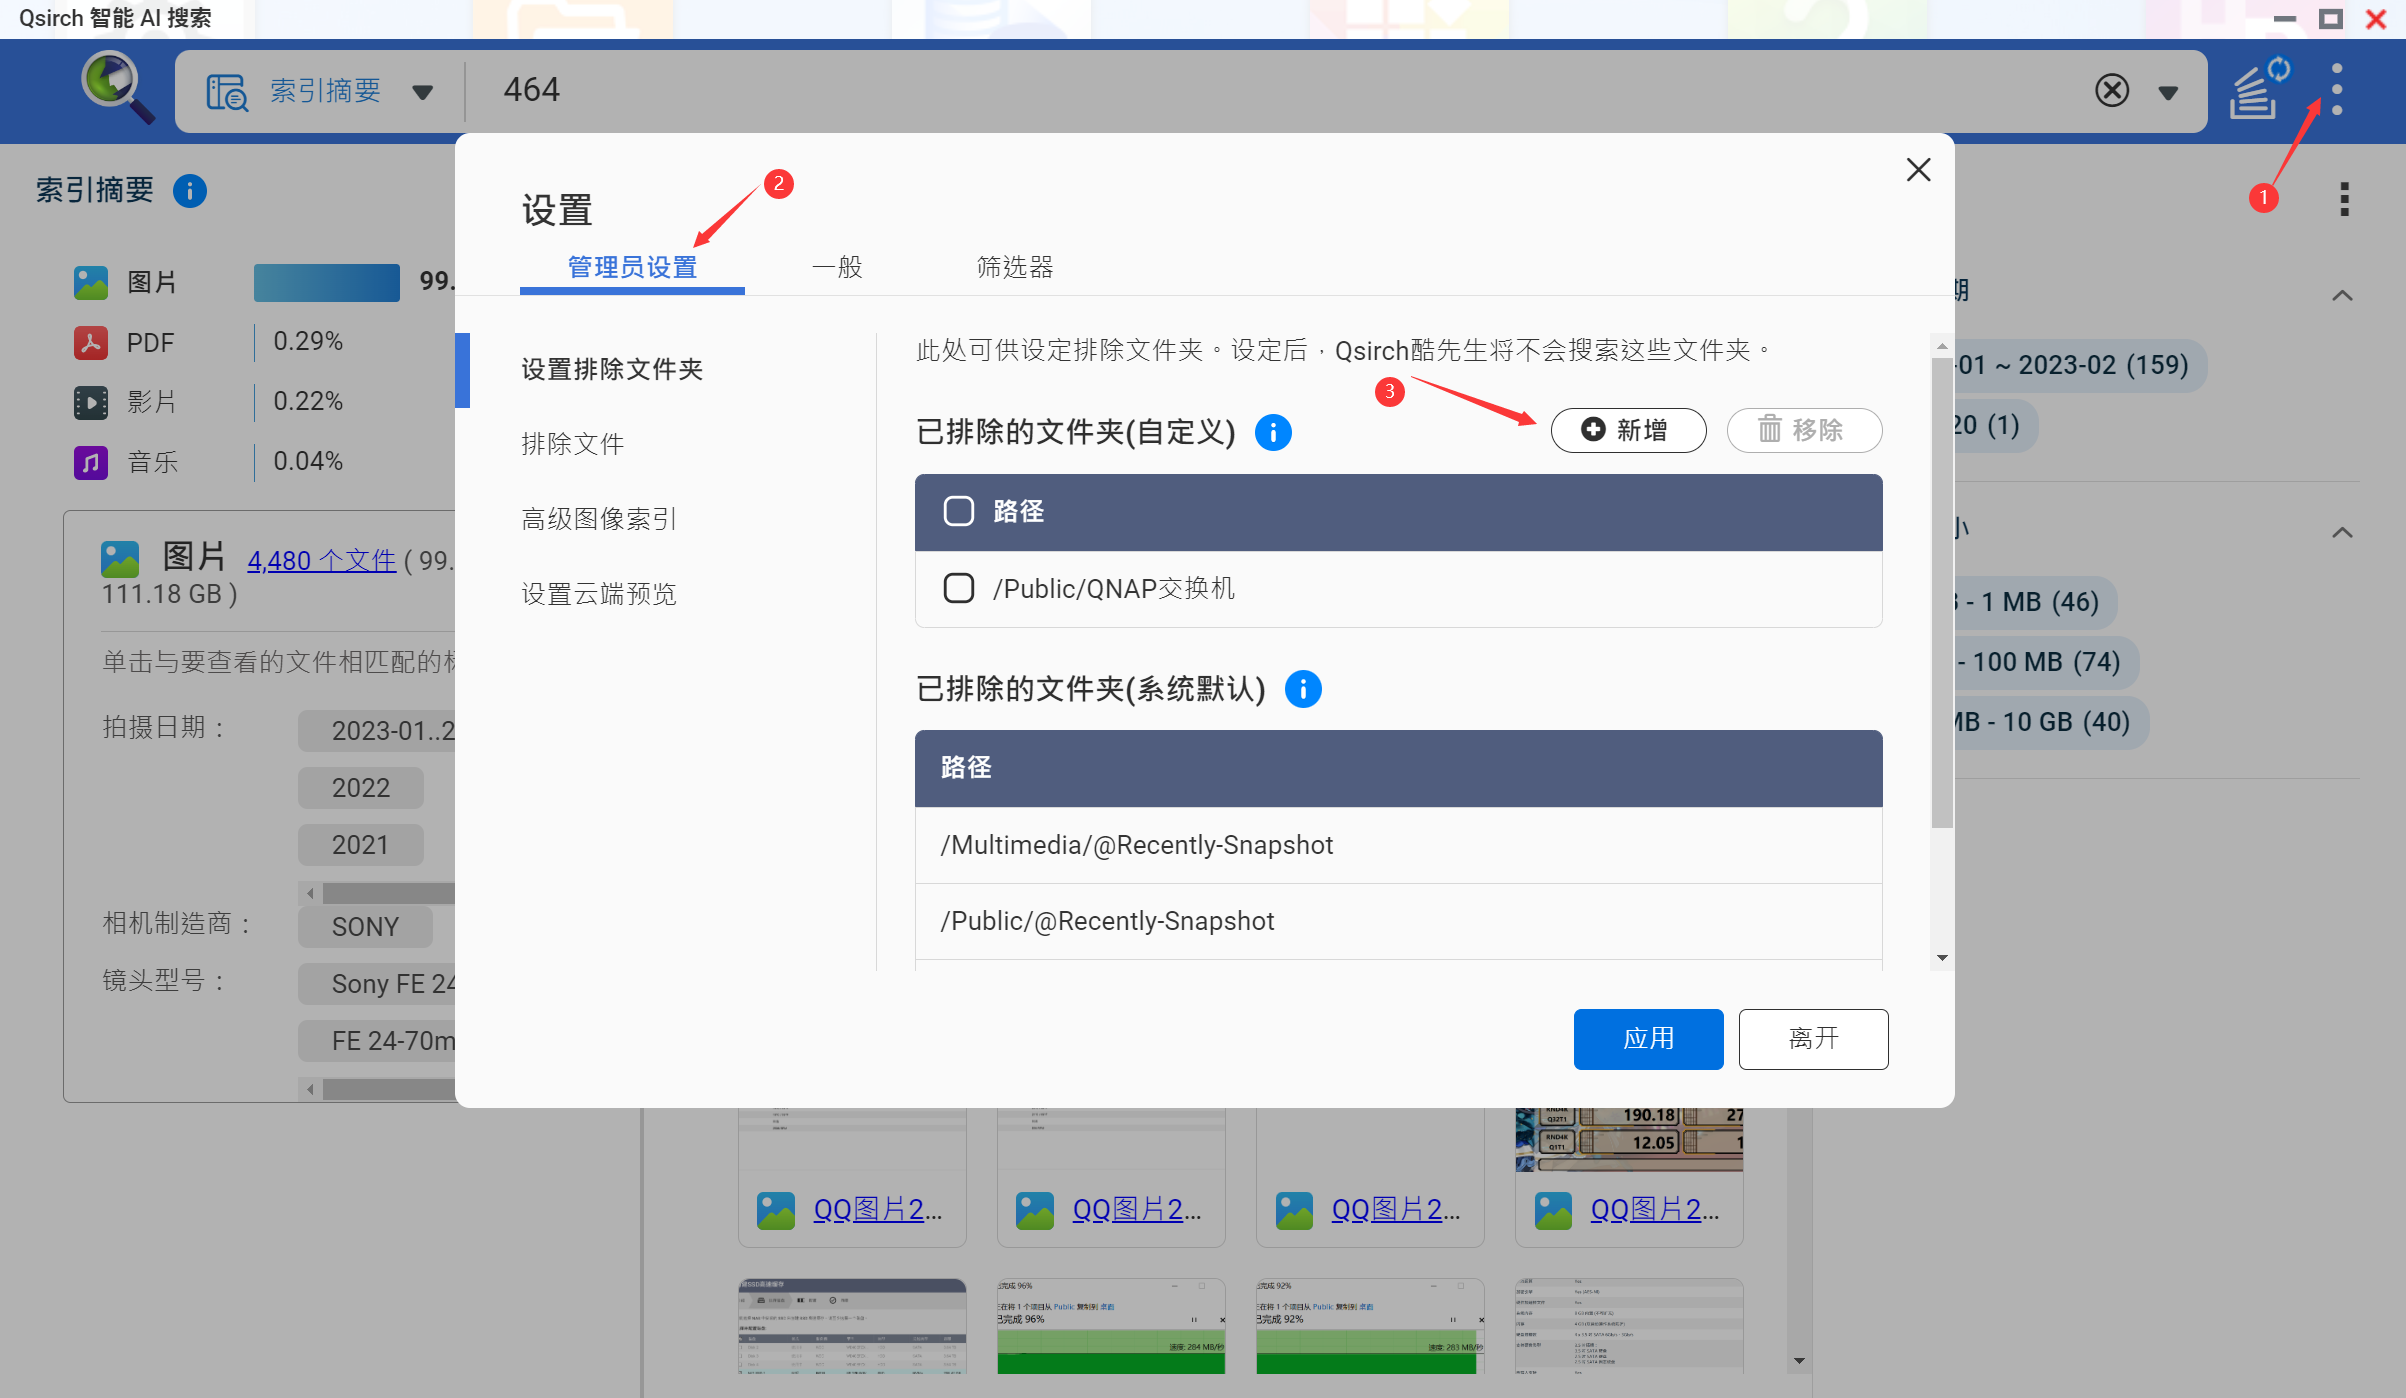Image resolution: width=2406 pixels, height=1398 pixels.
Task: Switch to the 筛选器 settings tab
Action: coord(1014,267)
